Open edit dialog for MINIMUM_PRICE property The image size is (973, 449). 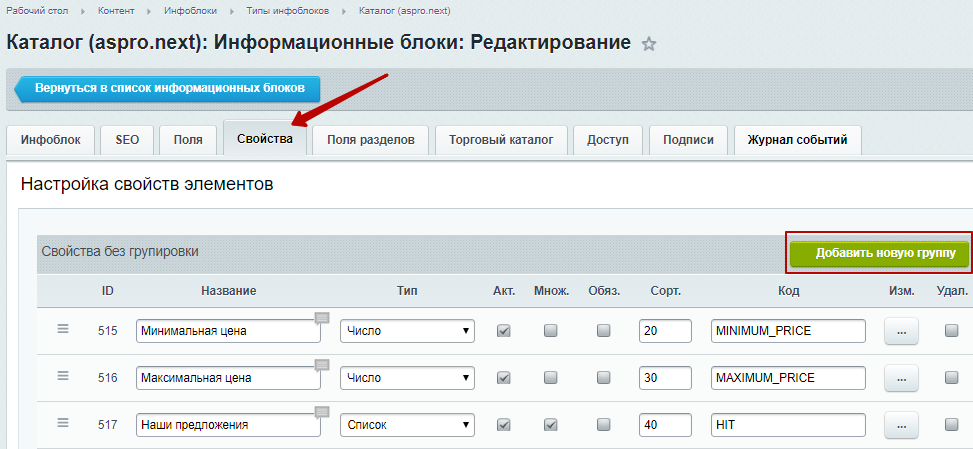(x=901, y=331)
